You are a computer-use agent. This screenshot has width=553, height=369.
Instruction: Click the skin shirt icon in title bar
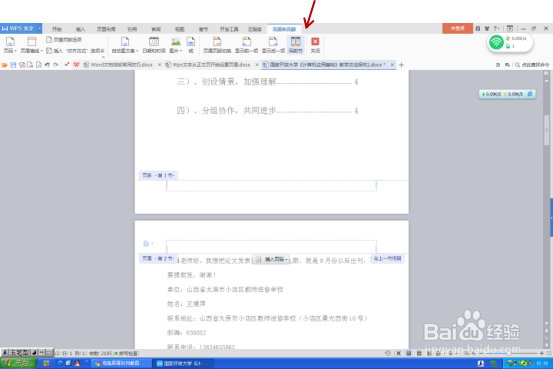point(487,29)
